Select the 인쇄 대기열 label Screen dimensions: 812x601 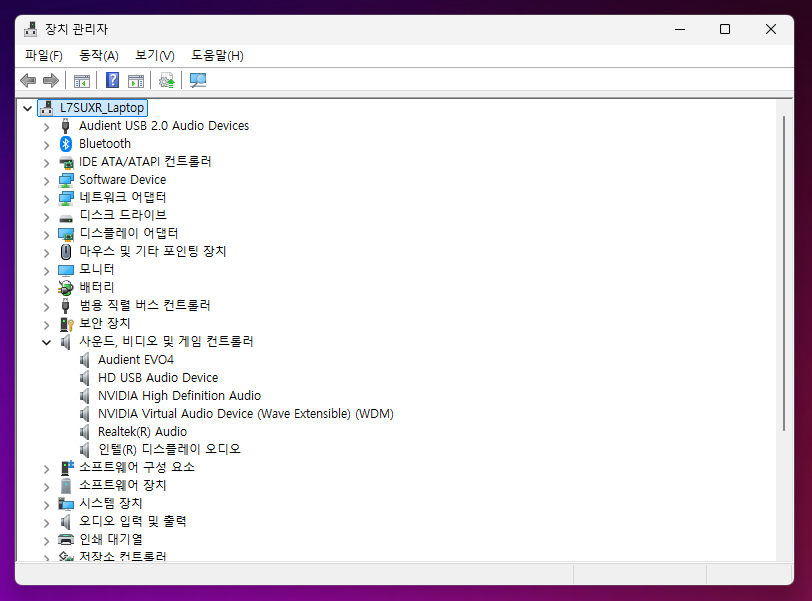[x=111, y=539]
